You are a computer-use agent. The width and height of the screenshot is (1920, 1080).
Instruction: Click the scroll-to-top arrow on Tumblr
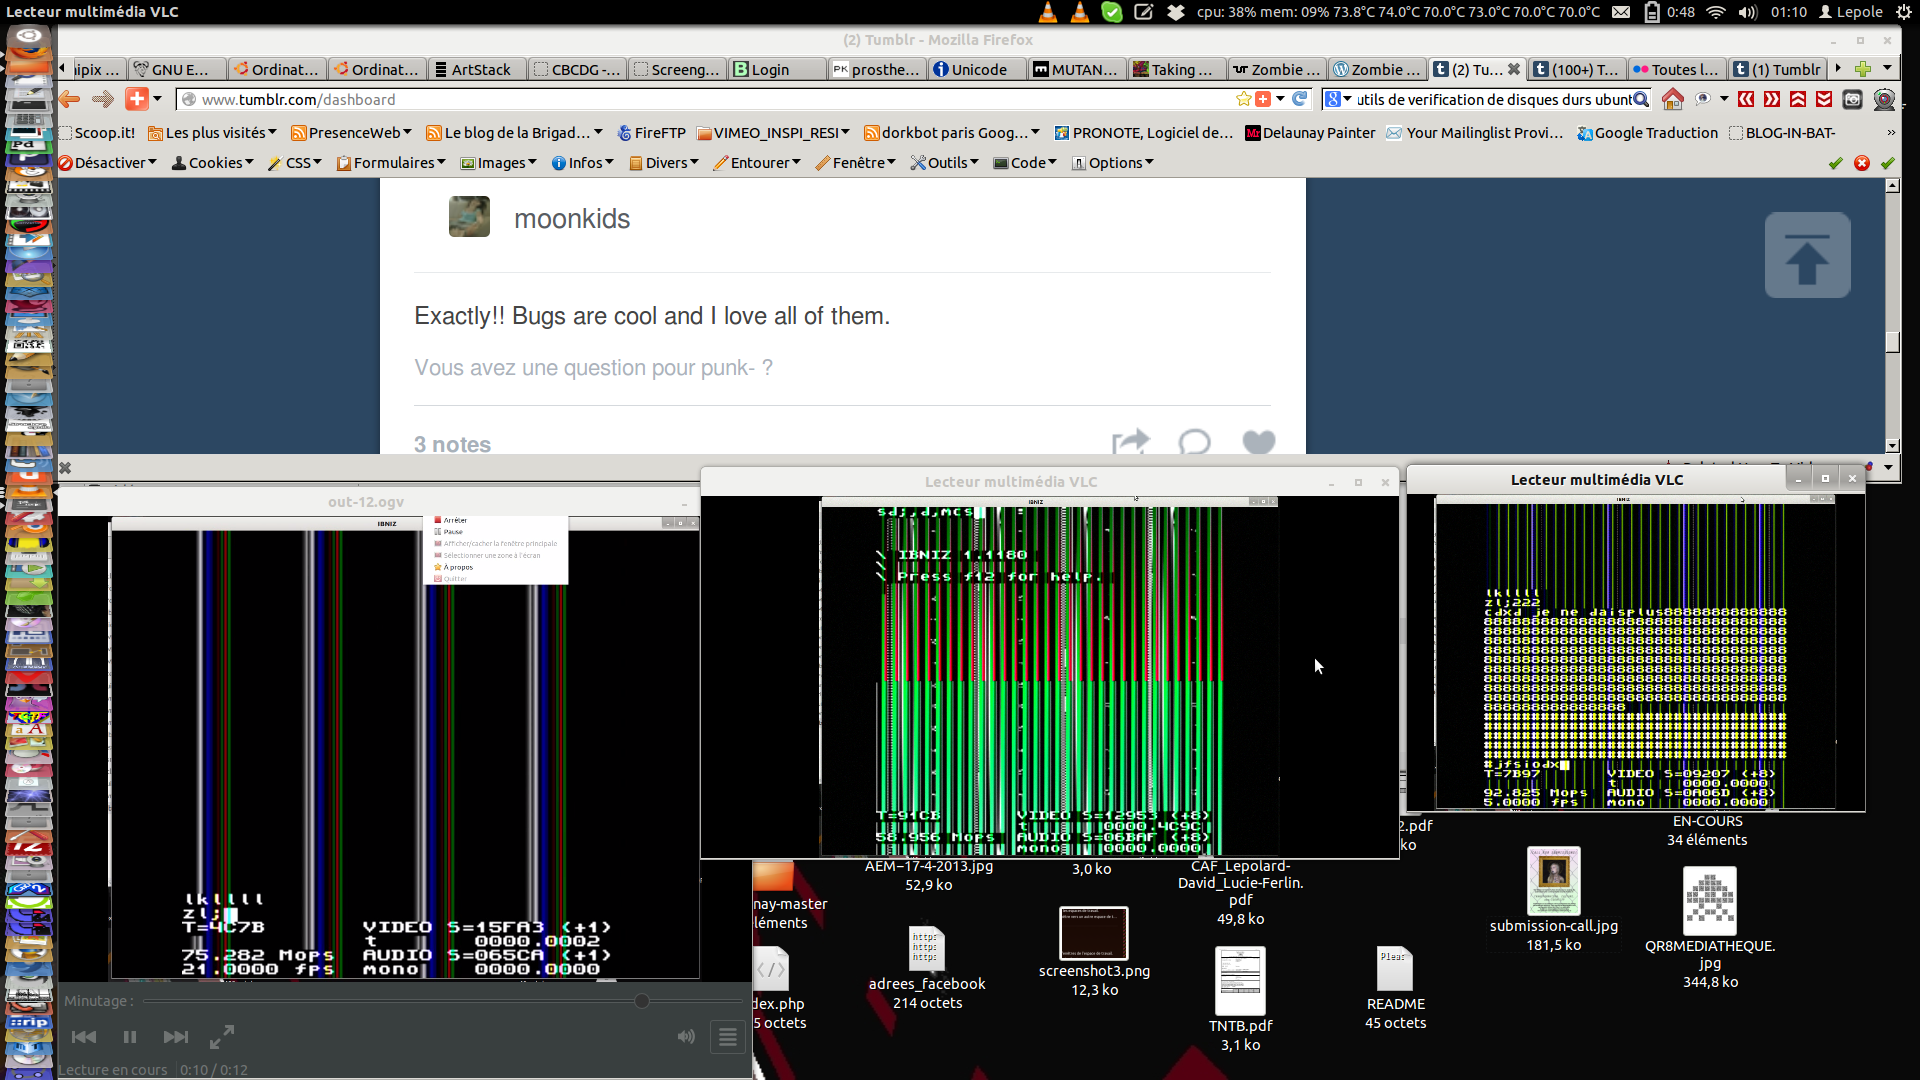coord(1807,255)
